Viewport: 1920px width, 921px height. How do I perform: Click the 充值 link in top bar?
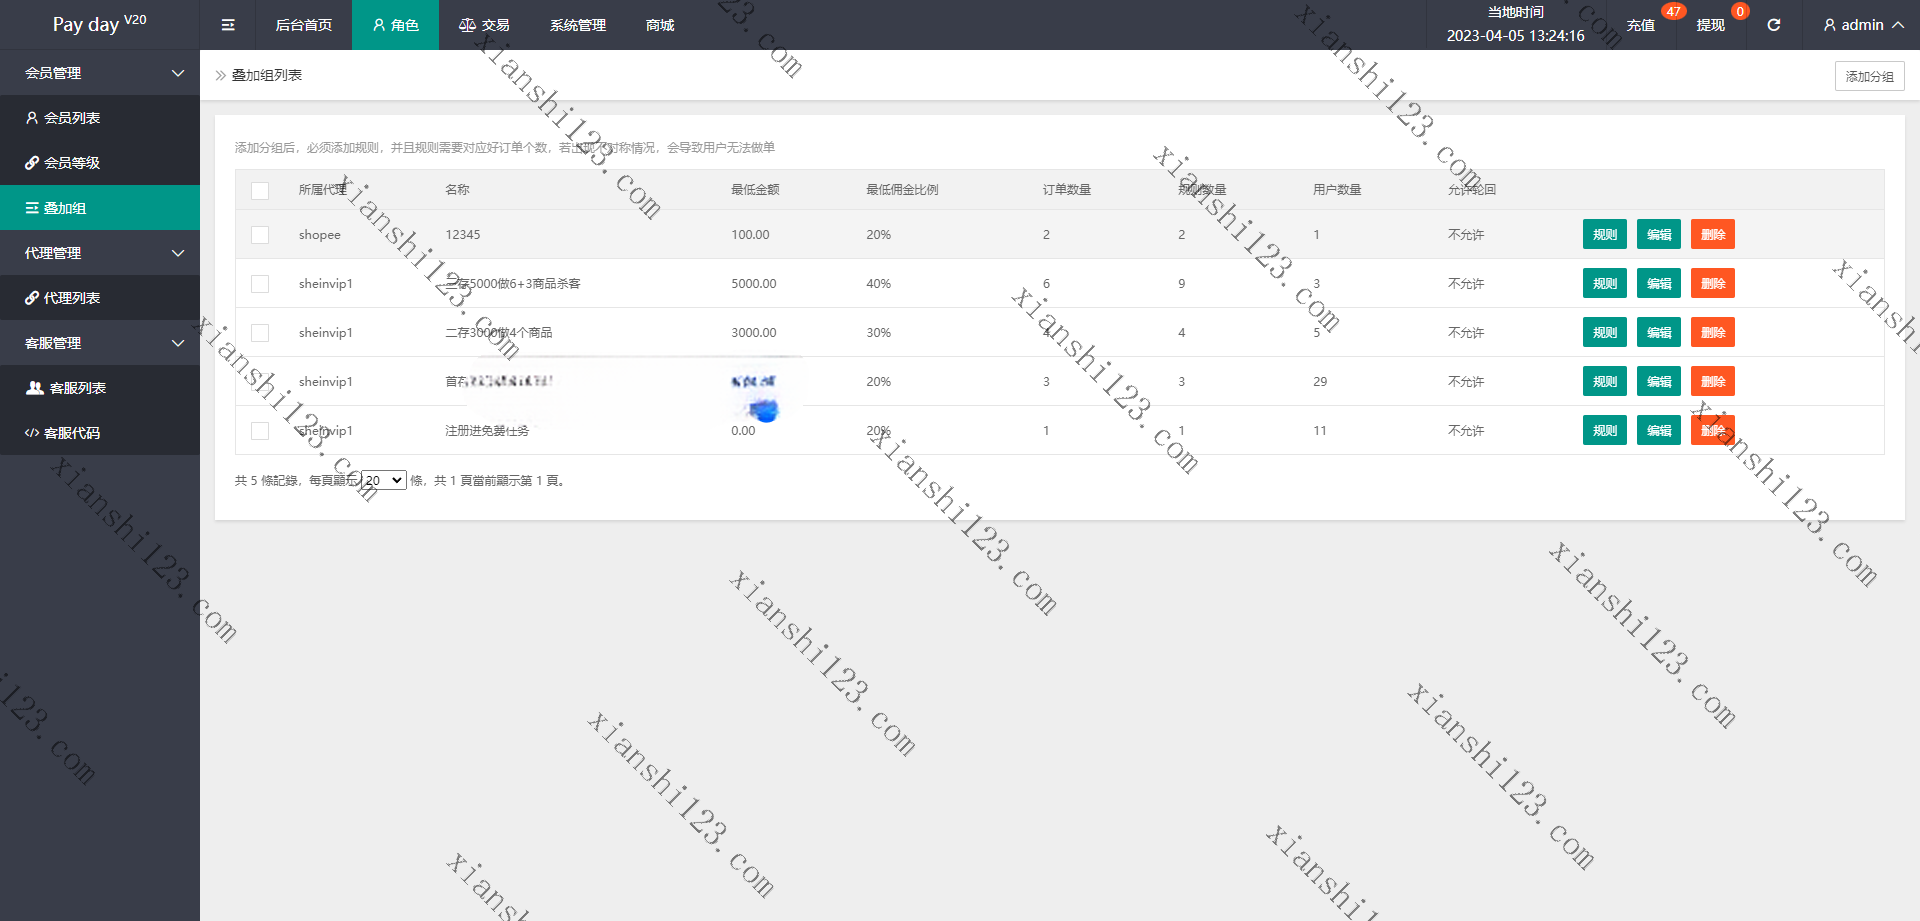coord(1640,25)
